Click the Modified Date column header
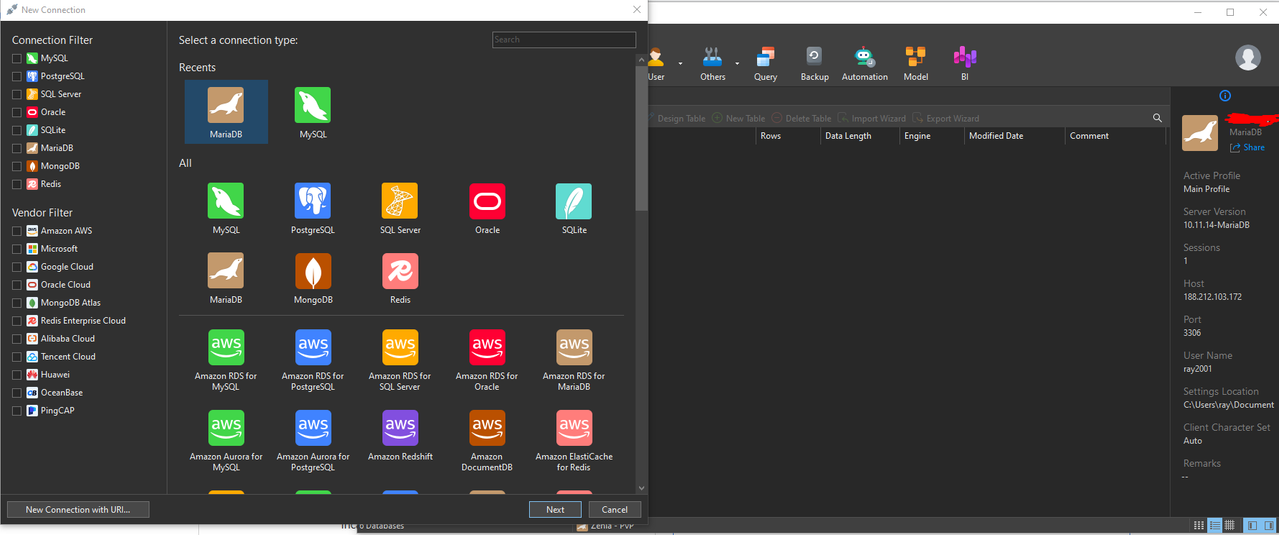Viewport: 1279px width, 535px height. tap(1013, 136)
